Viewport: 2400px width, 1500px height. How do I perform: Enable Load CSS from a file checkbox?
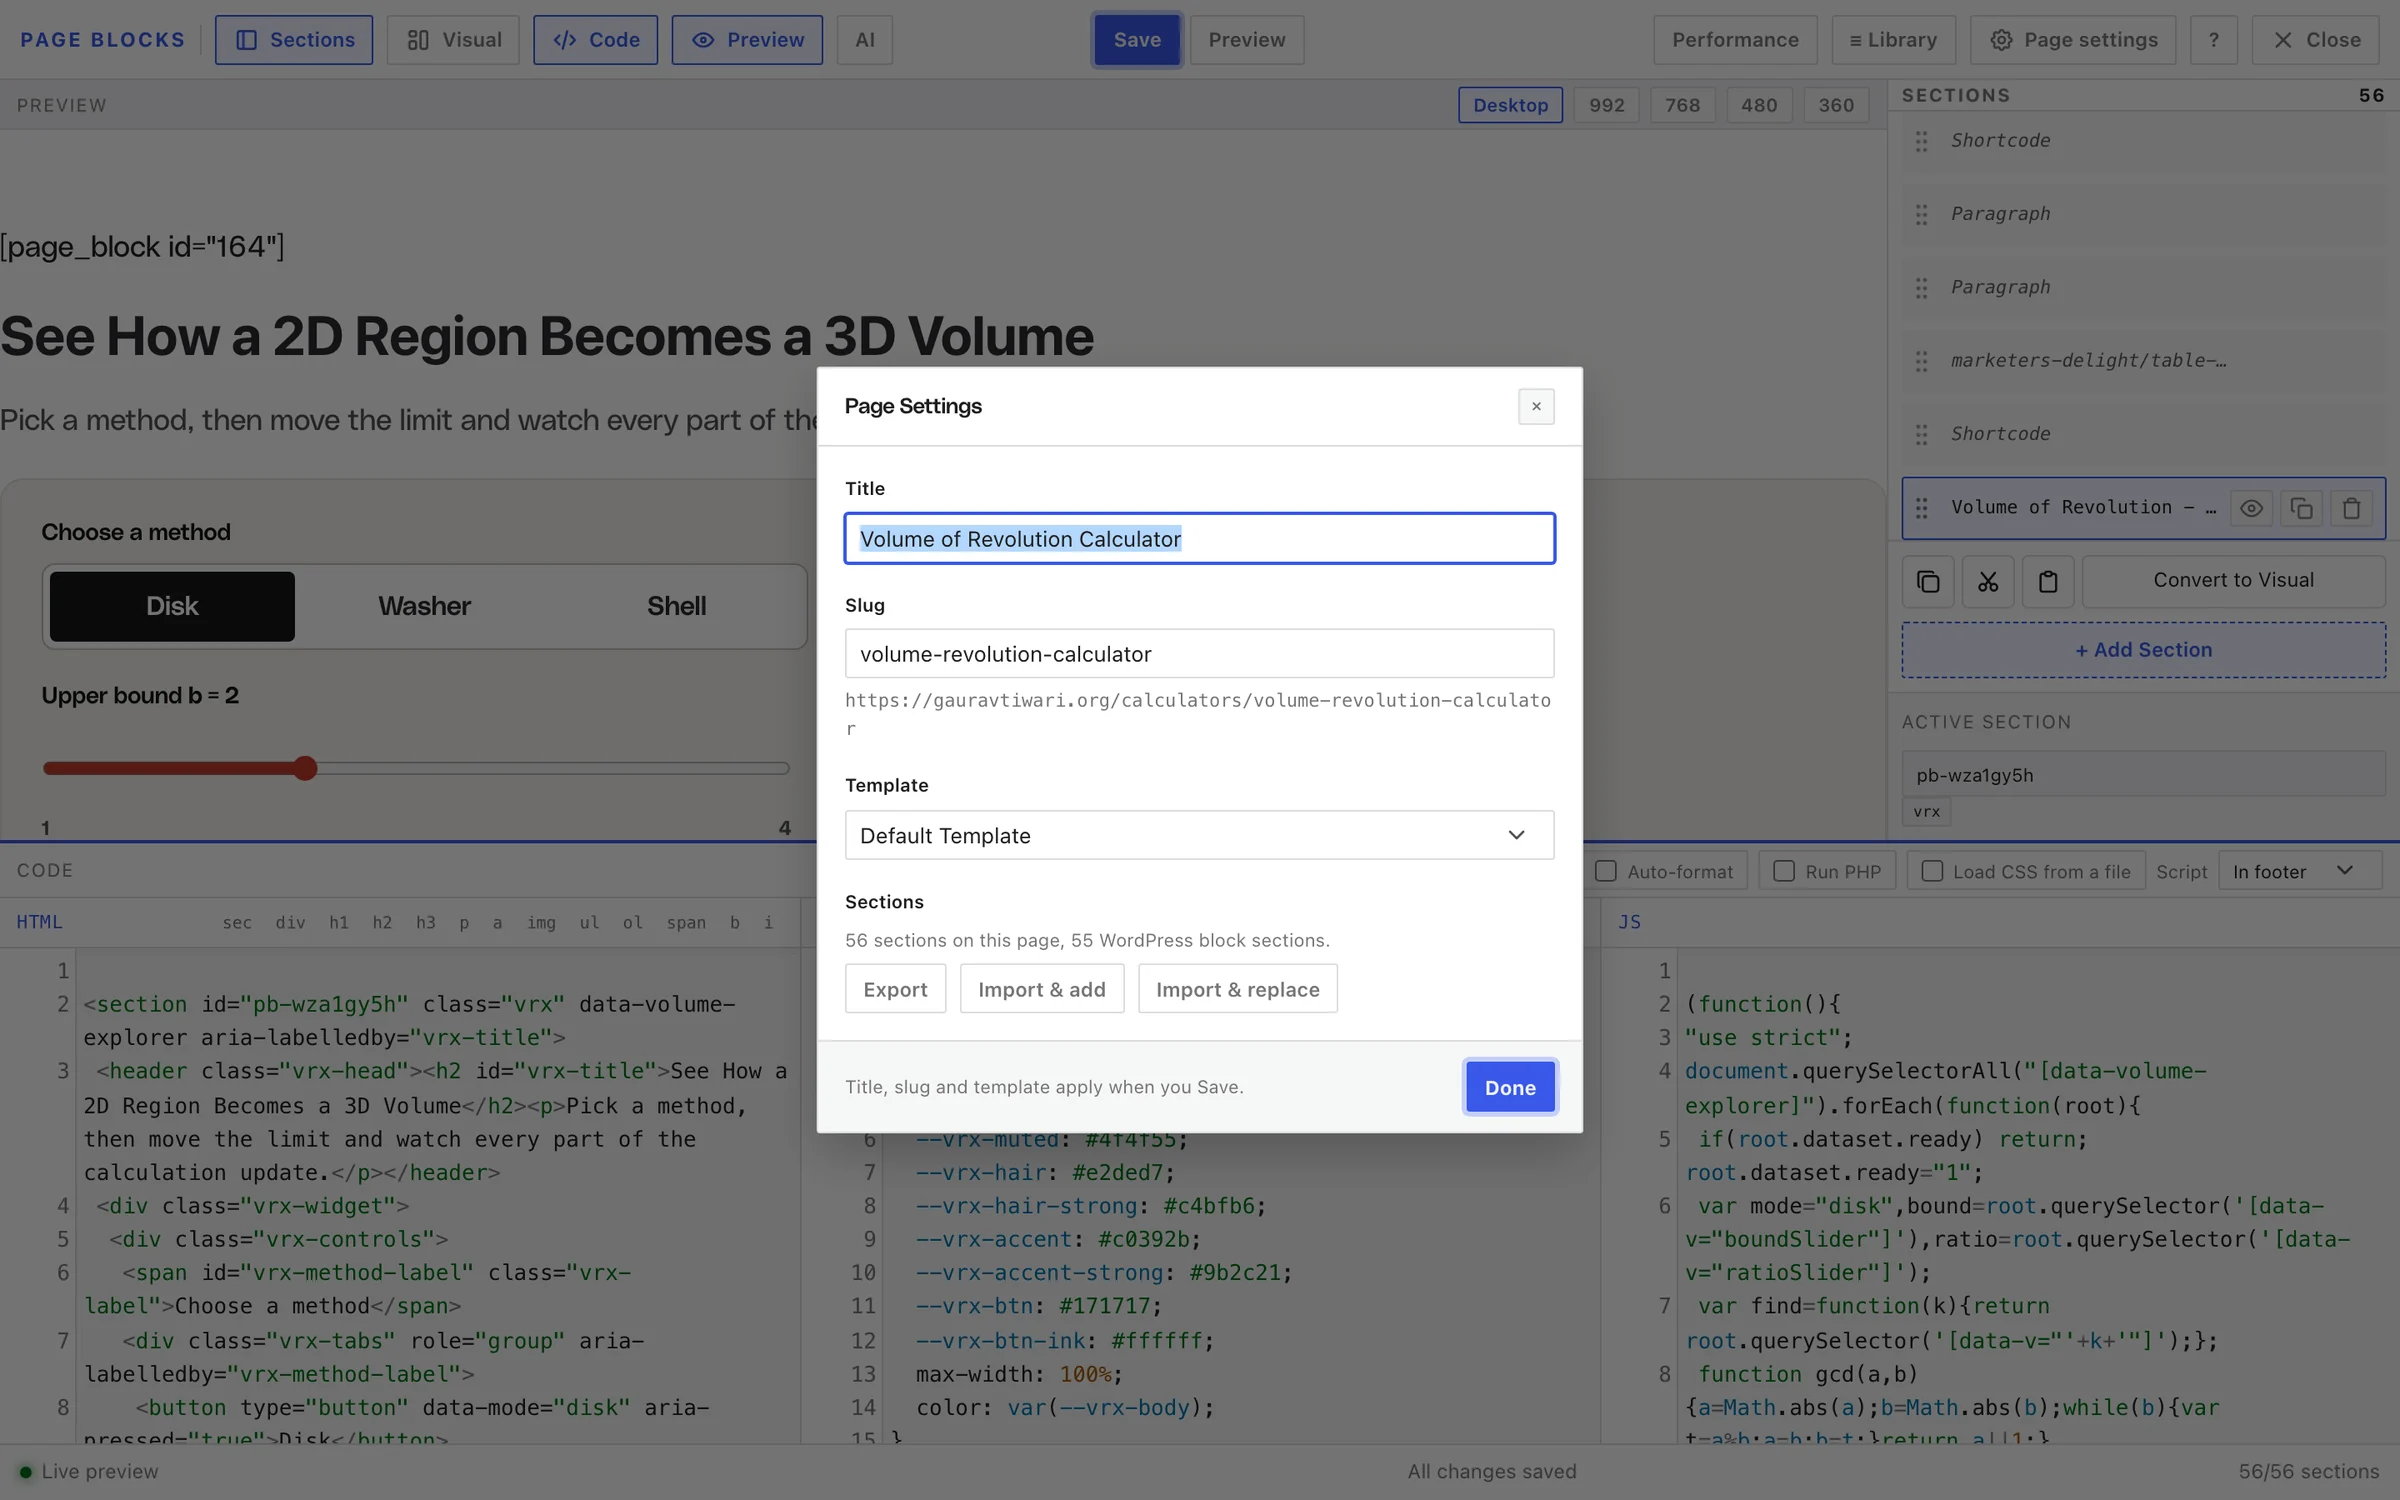(1932, 871)
